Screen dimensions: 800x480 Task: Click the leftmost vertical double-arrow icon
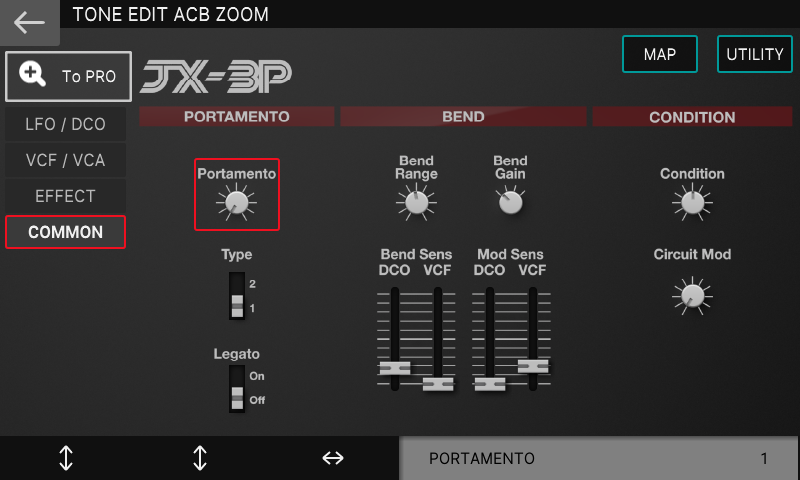point(66,458)
